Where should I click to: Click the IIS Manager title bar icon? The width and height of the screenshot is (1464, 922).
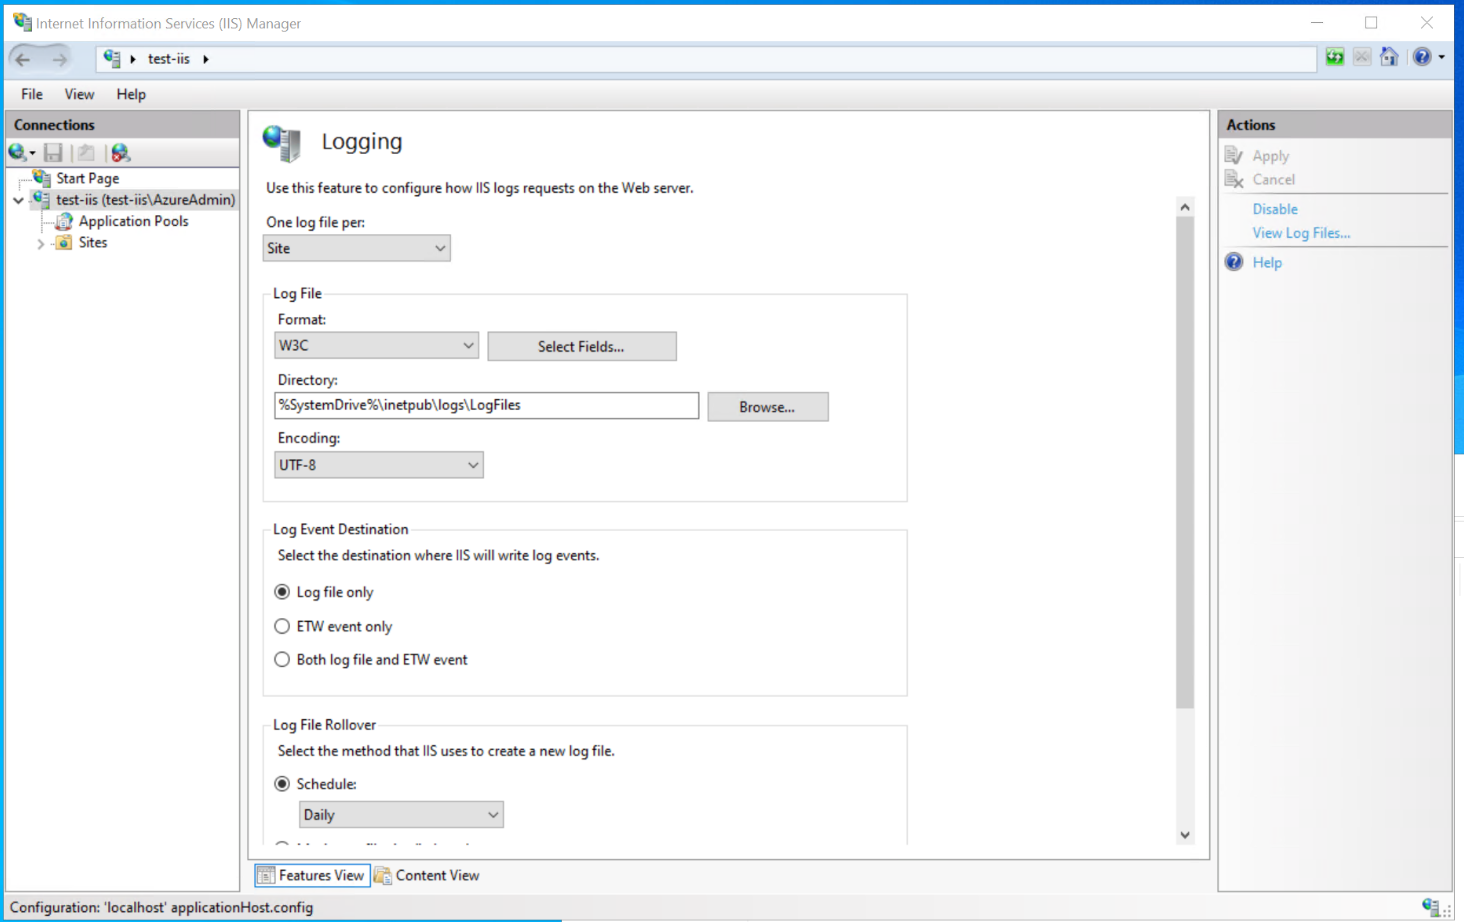pos(22,22)
